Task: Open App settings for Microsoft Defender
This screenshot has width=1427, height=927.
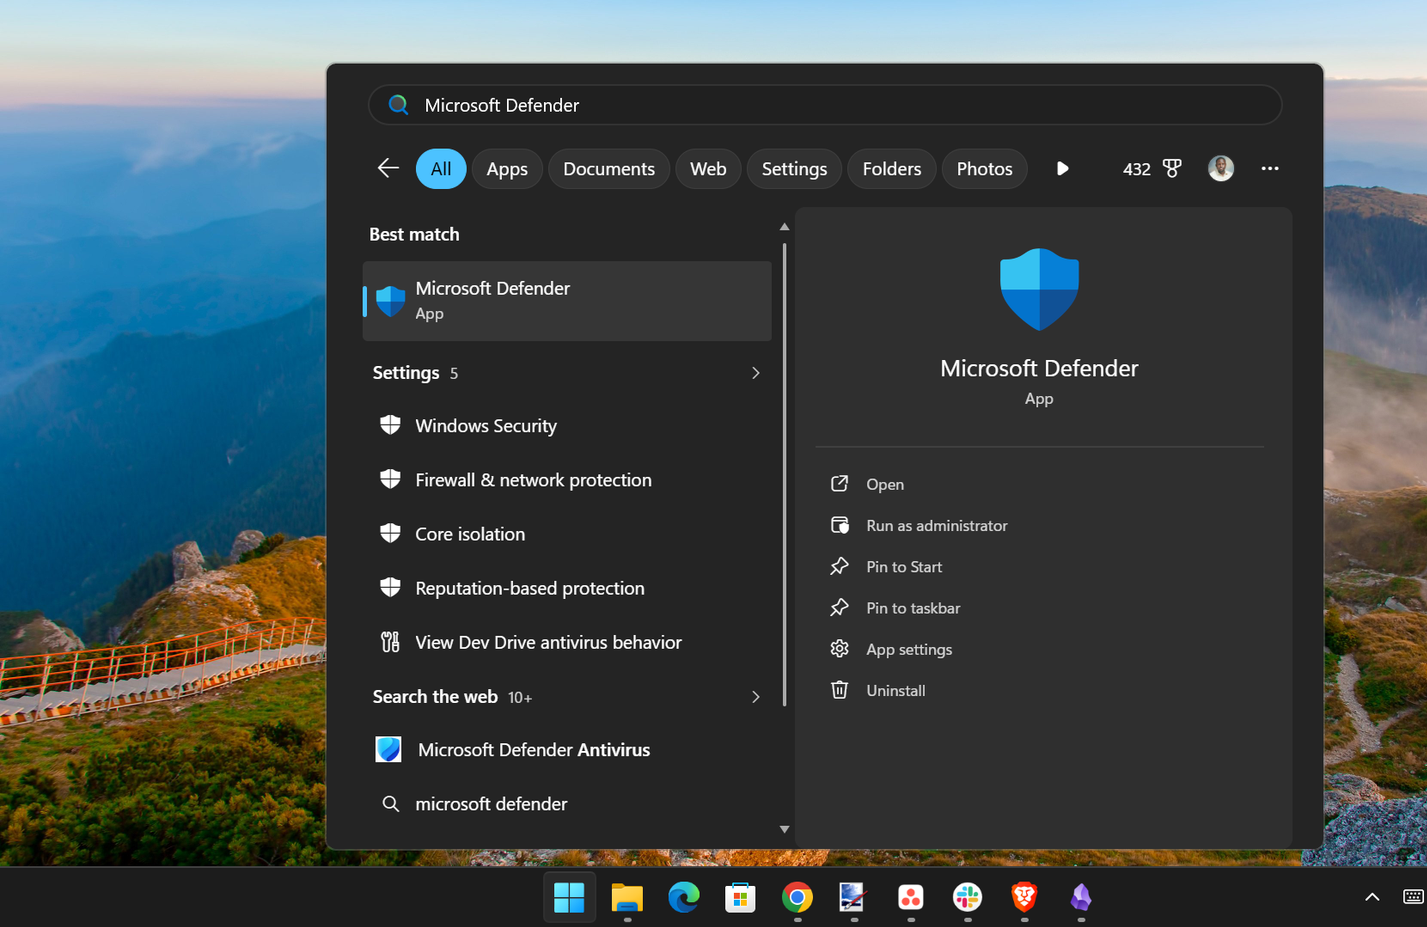Action: click(x=909, y=649)
